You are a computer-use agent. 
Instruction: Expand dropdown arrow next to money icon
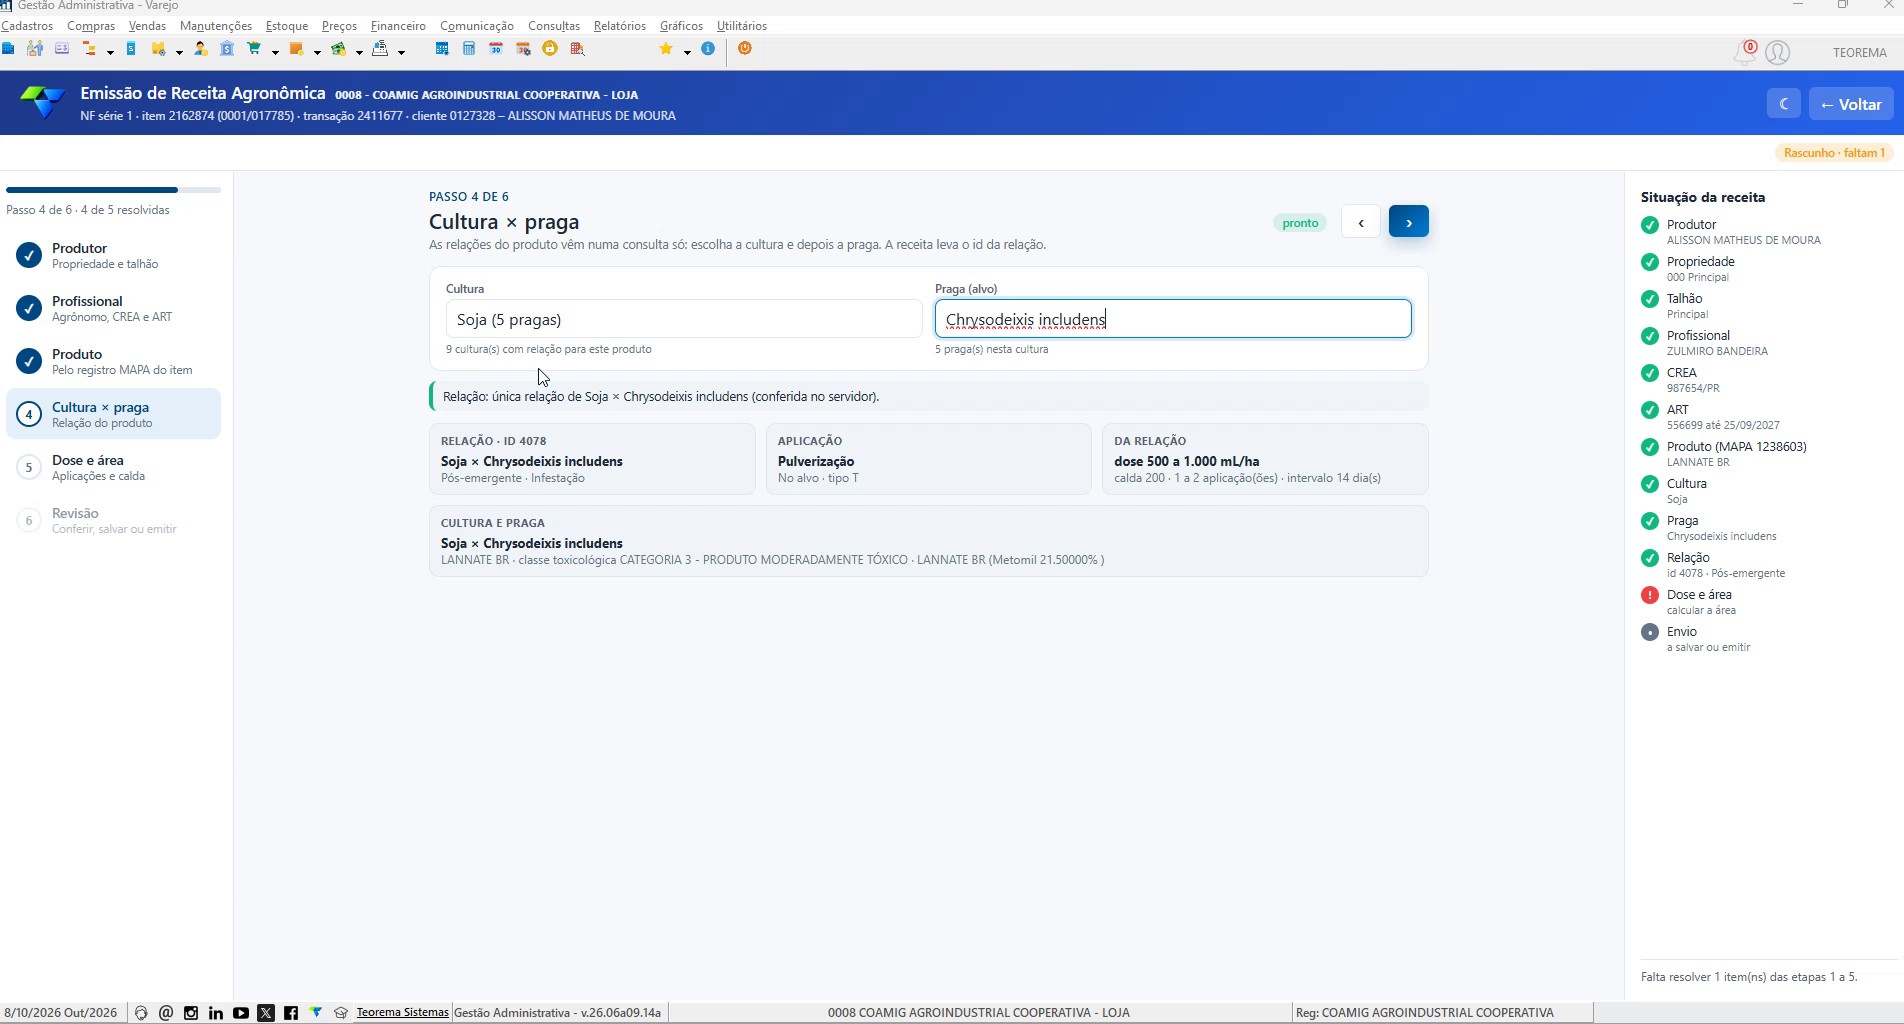click(359, 52)
